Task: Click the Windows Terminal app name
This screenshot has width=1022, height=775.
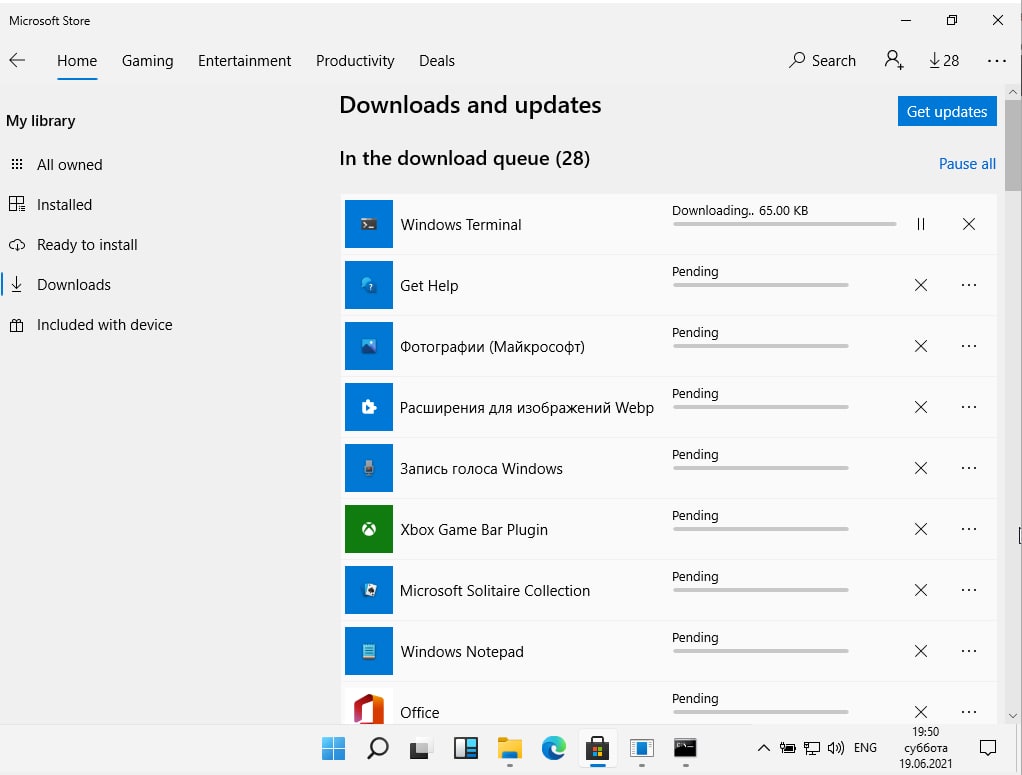Action: [461, 225]
